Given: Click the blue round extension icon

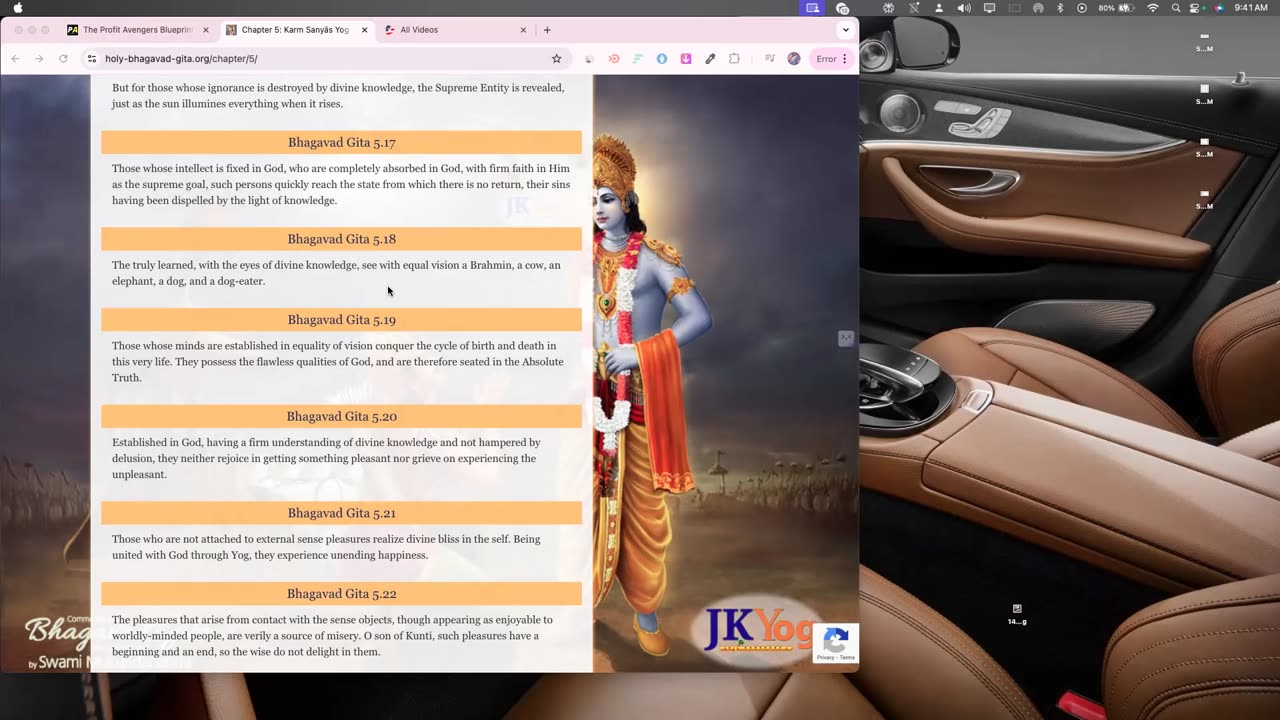Looking at the screenshot, I should tap(661, 59).
